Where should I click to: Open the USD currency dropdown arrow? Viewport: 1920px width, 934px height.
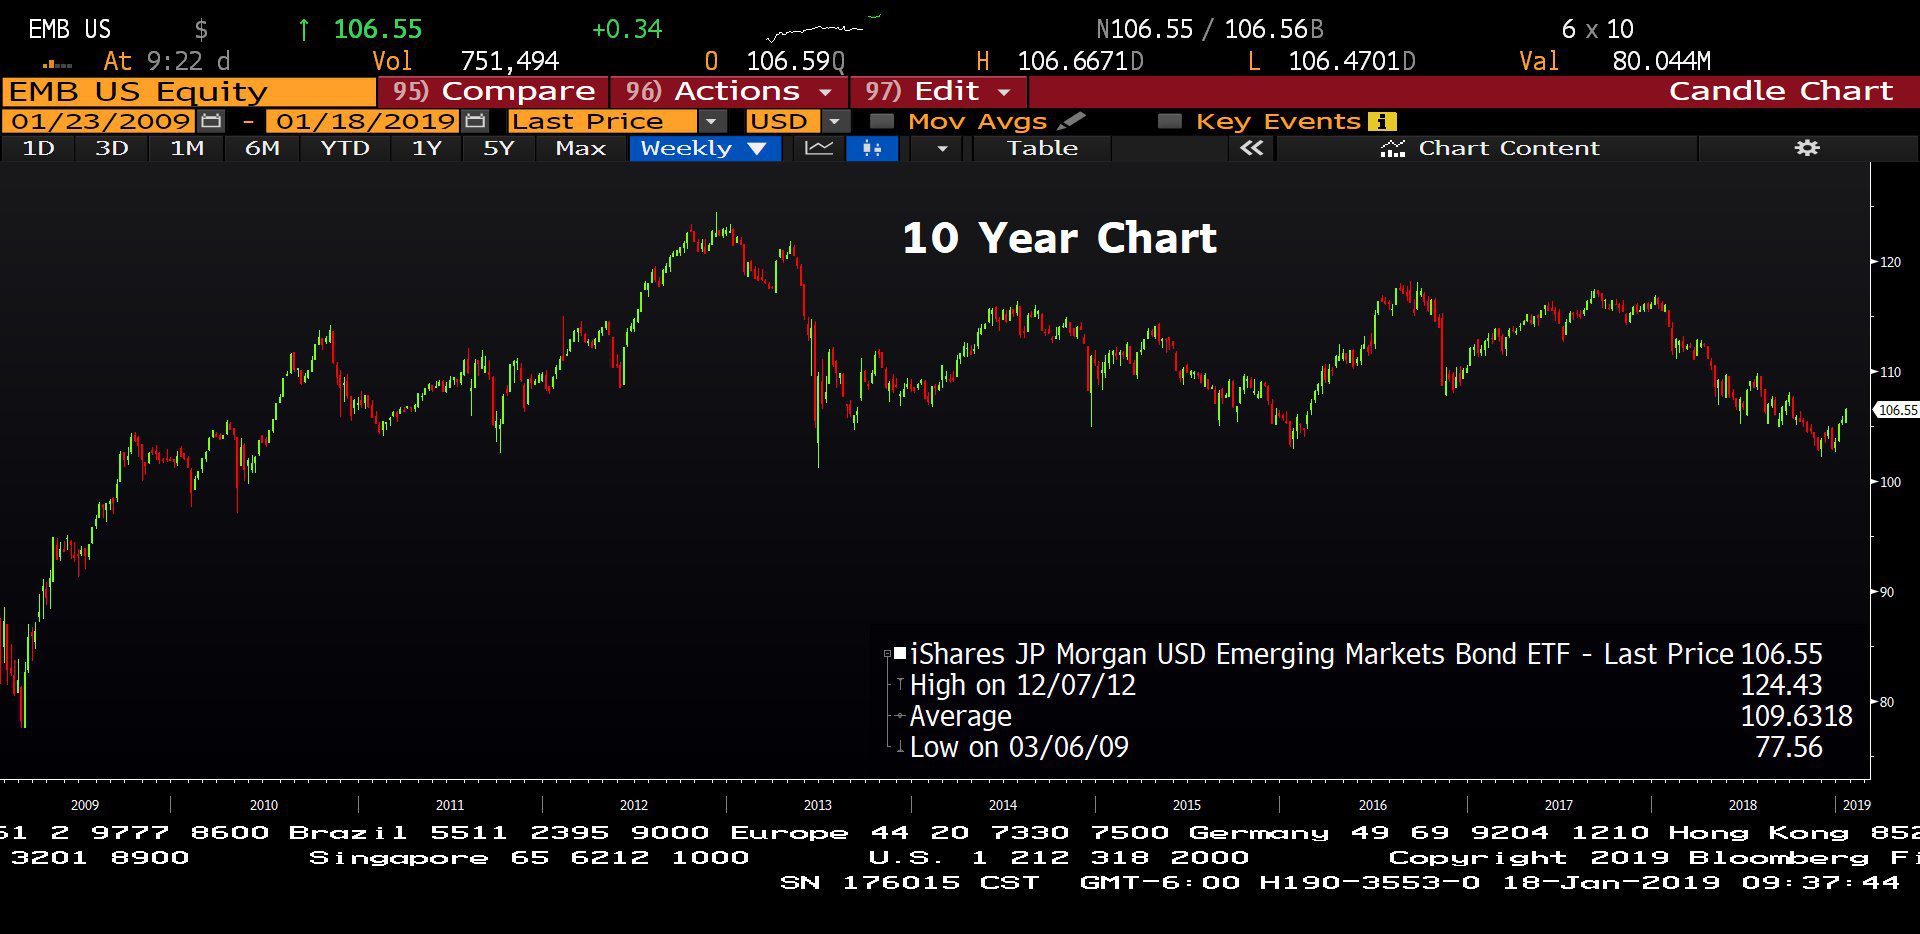coord(836,121)
